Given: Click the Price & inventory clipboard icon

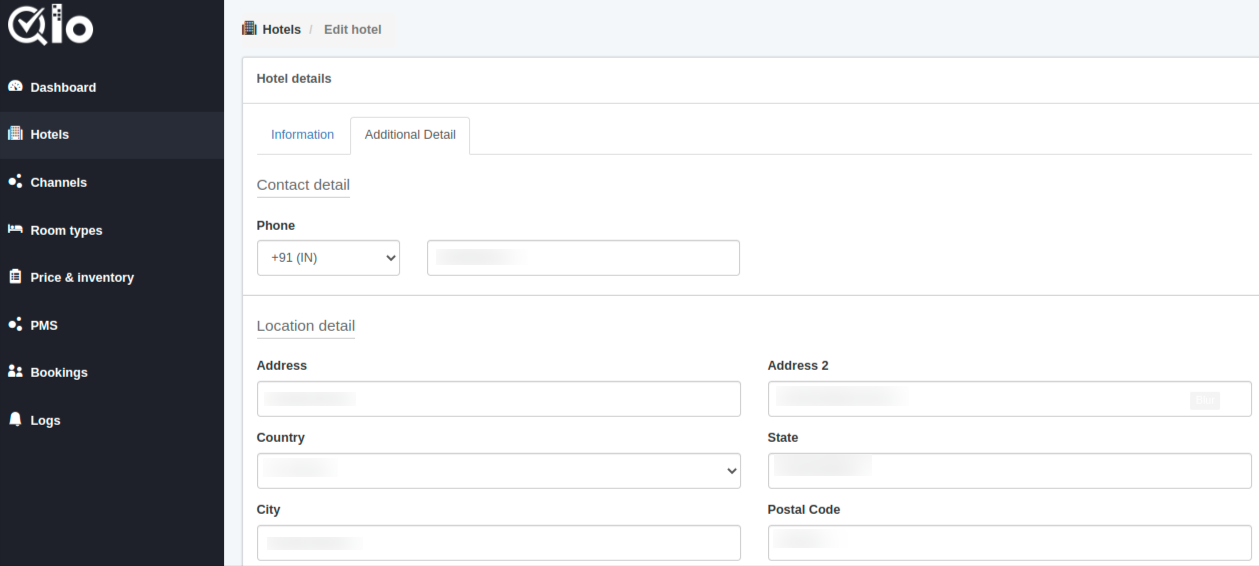Looking at the screenshot, I should (x=15, y=277).
